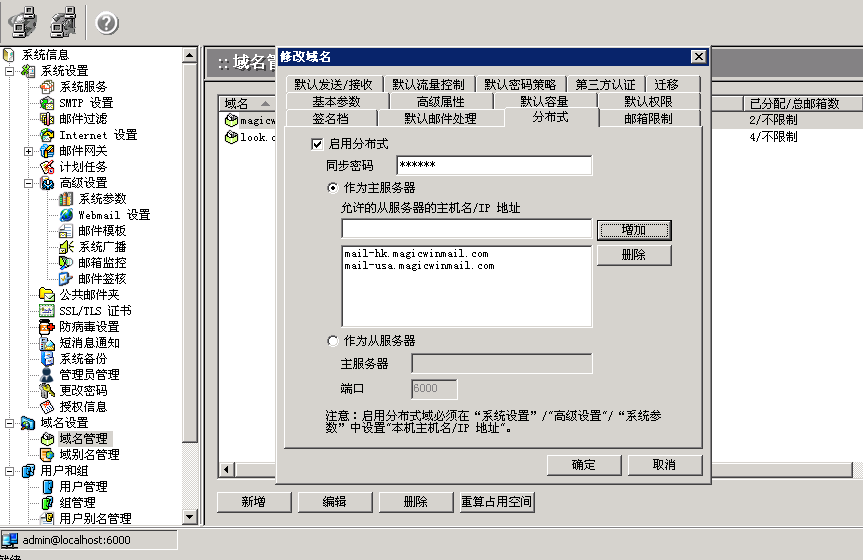Select mail-hk.magicwinmail.com in the list
This screenshot has height=560, width=863.
tap(416, 254)
